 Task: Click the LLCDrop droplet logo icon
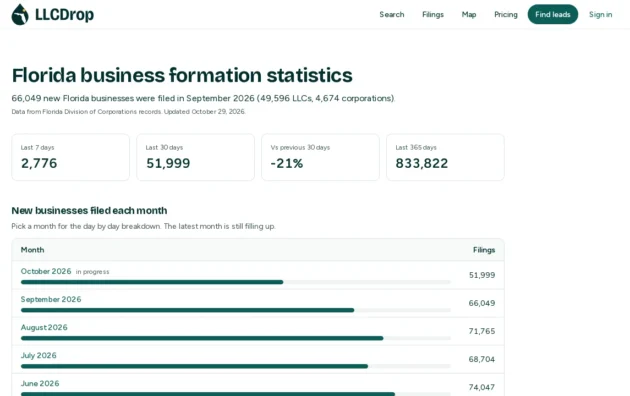(x=20, y=14)
